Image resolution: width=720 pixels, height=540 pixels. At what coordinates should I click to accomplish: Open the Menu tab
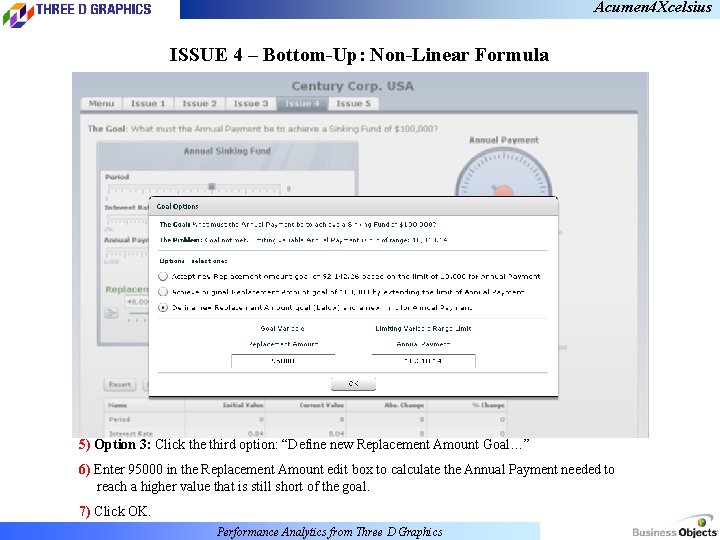coord(101,104)
